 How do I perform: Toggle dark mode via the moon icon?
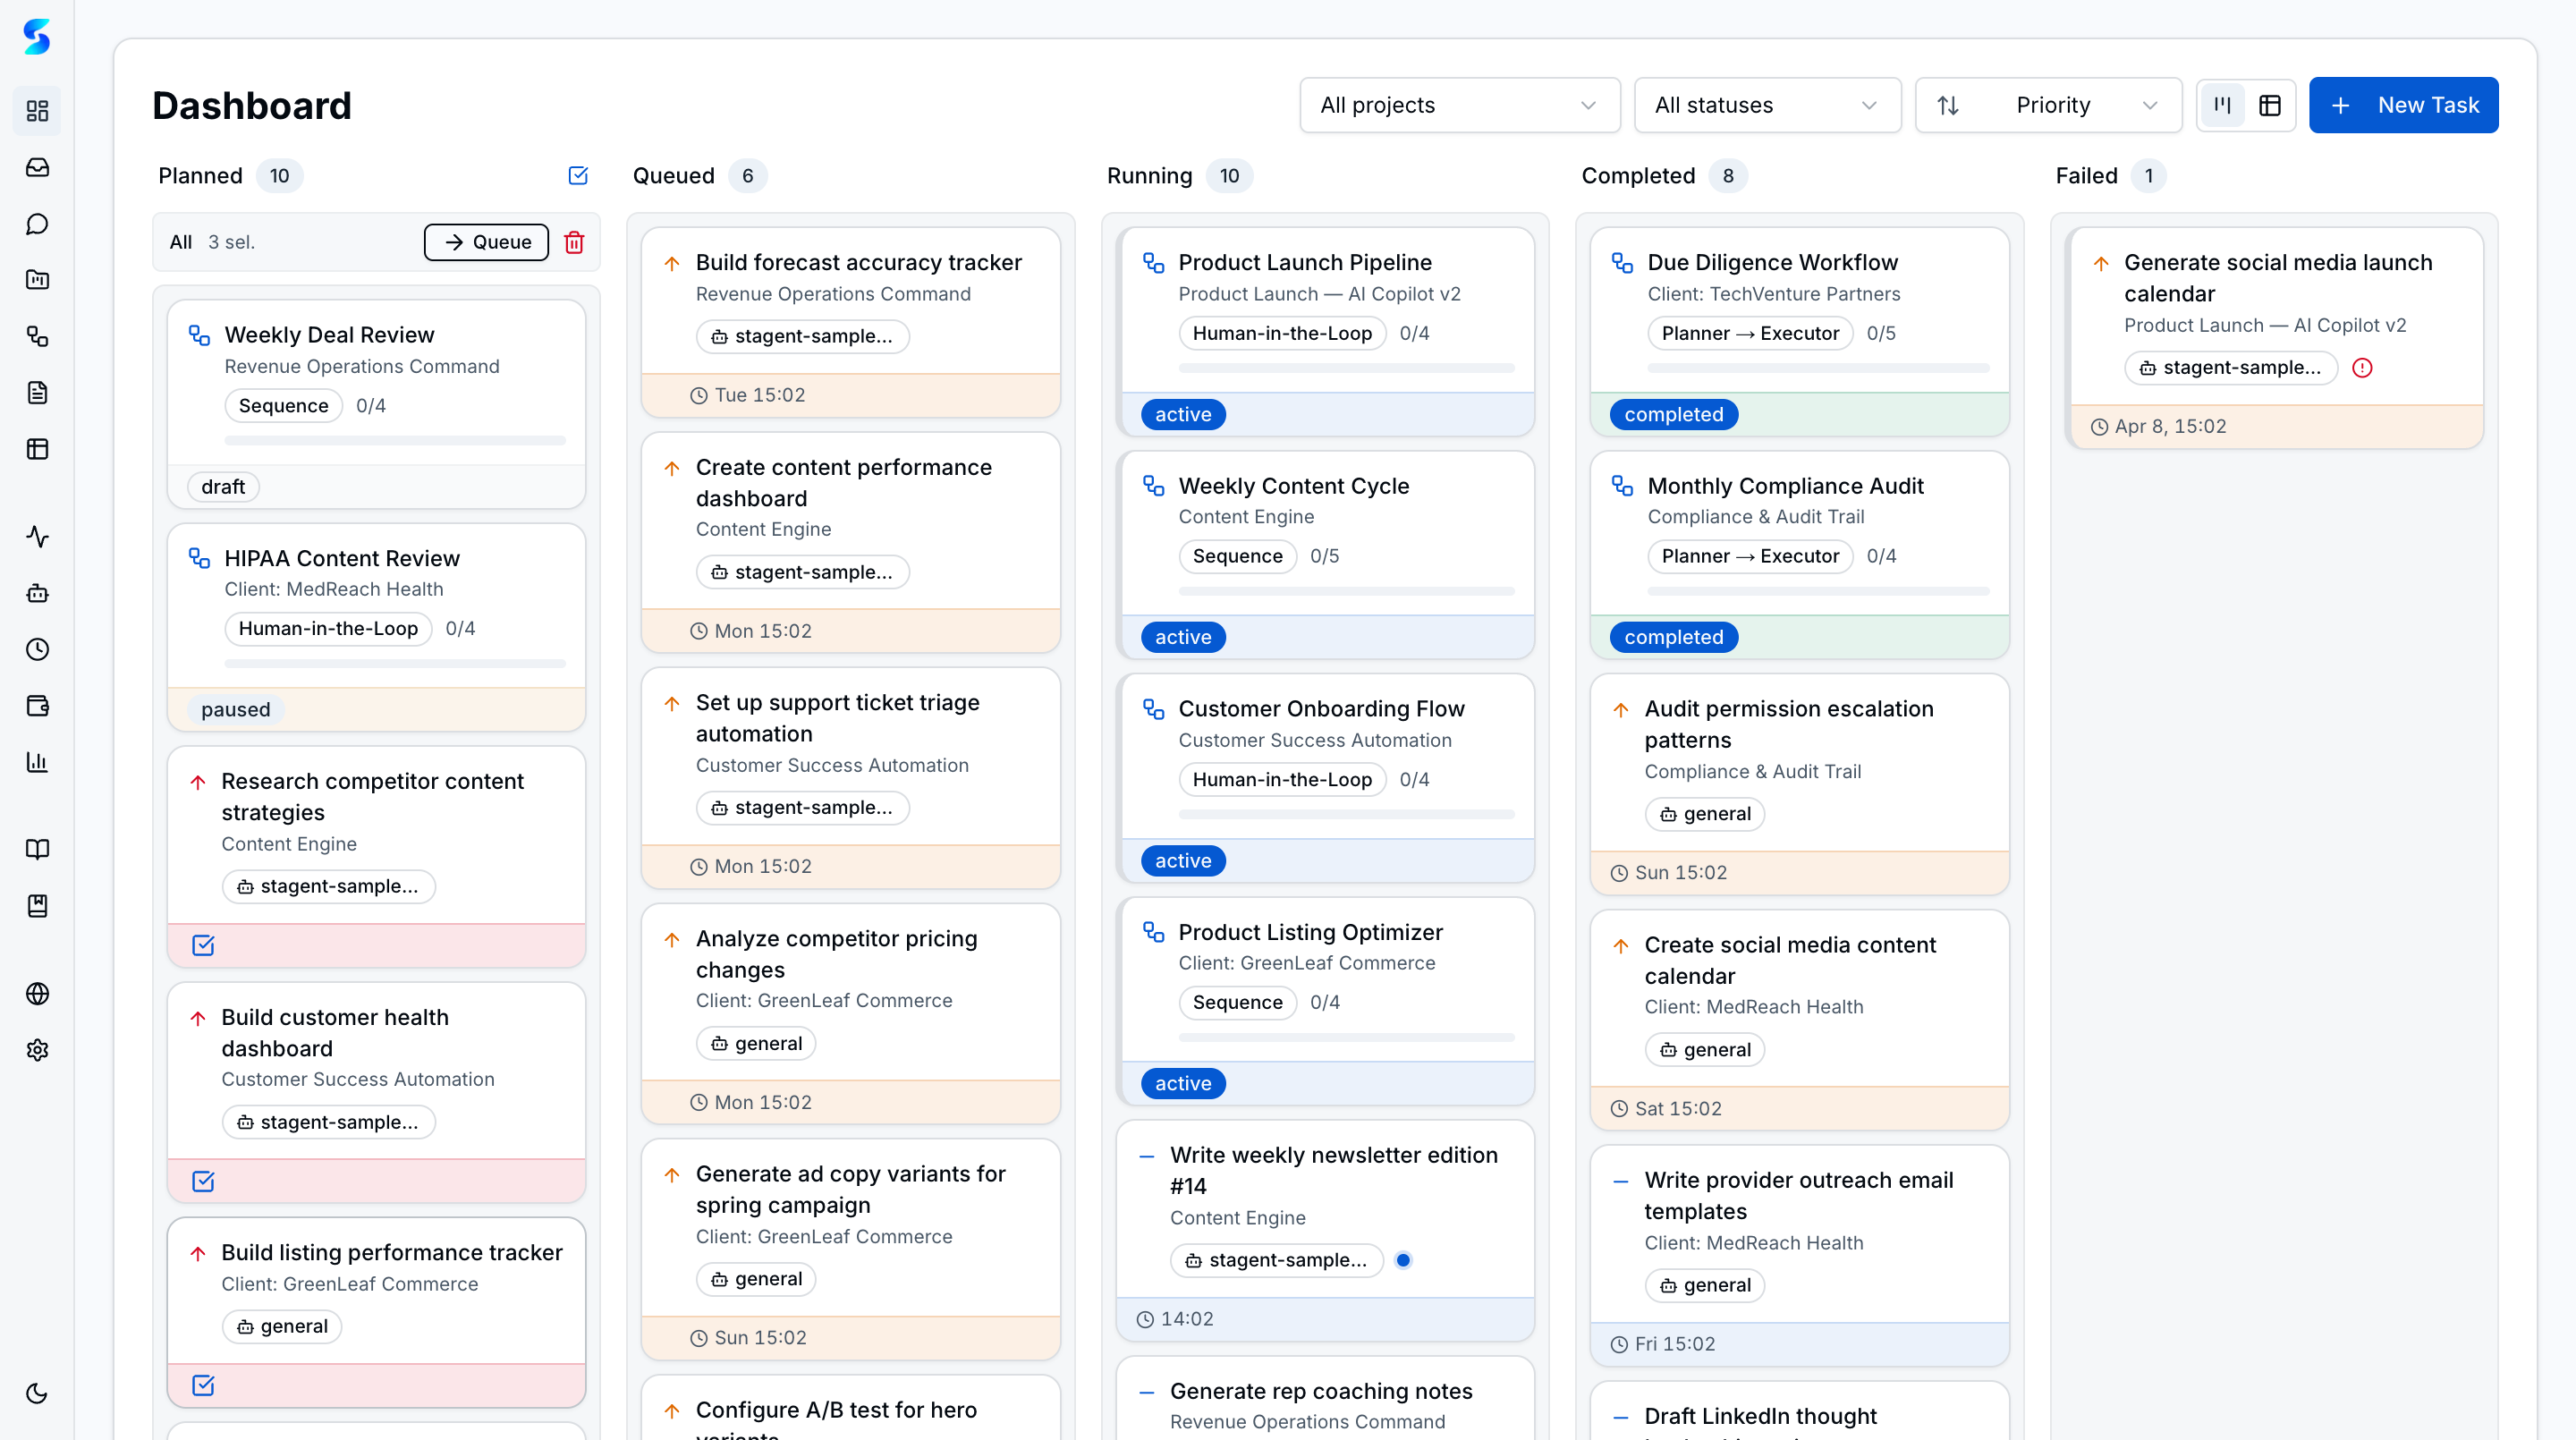coord(37,1393)
